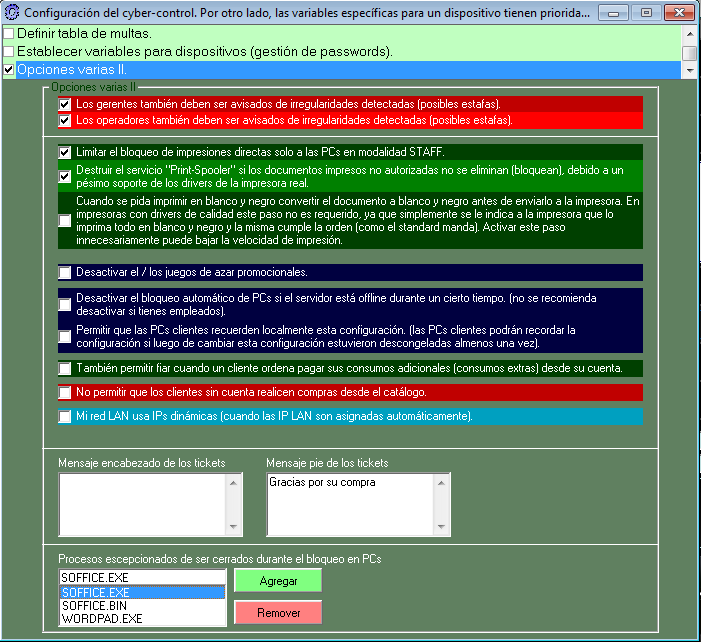Viewport: 701px width, 642px height.
Task: Check the 'Definir tabla de multas' checkbox
Action: tap(8, 34)
